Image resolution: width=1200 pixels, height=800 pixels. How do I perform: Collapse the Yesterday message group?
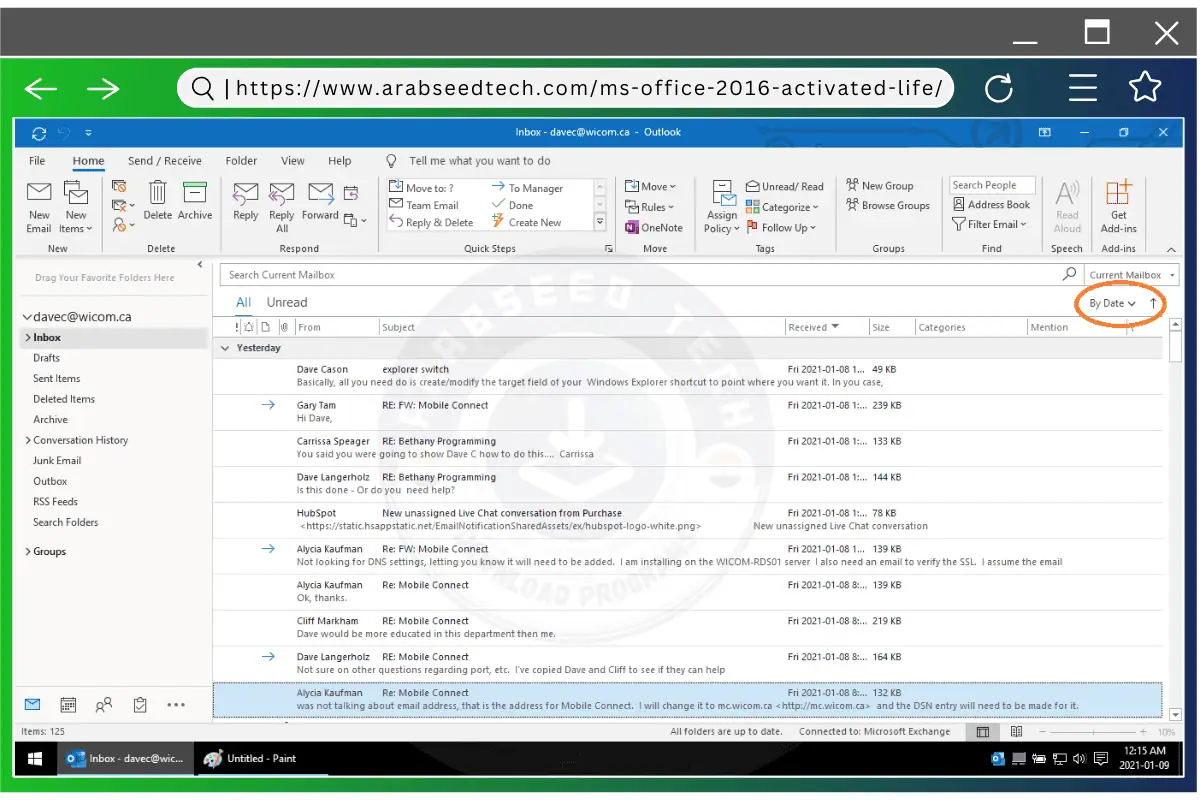[225, 347]
